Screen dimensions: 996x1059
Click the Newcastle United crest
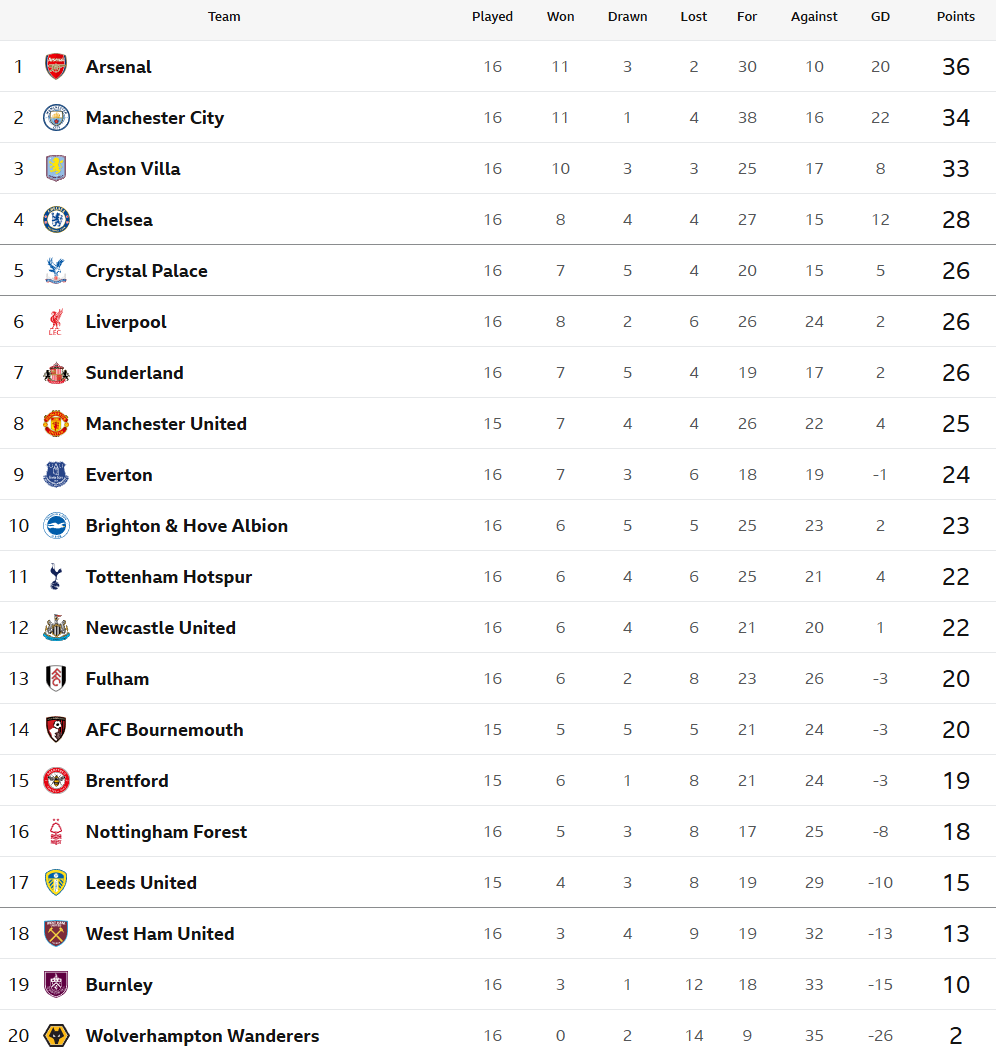coord(56,628)
